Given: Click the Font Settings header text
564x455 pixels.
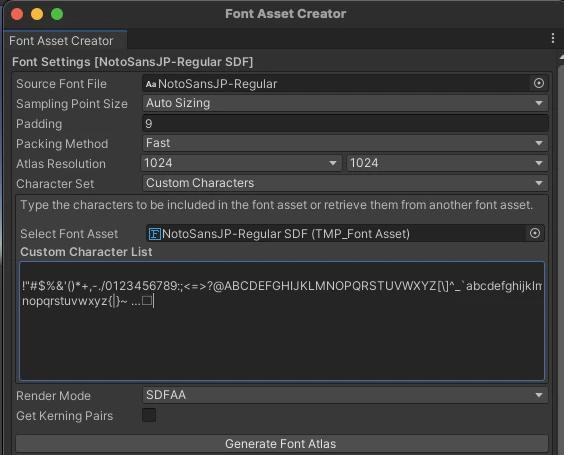Looking at the screenshot, I should [132, 62].
